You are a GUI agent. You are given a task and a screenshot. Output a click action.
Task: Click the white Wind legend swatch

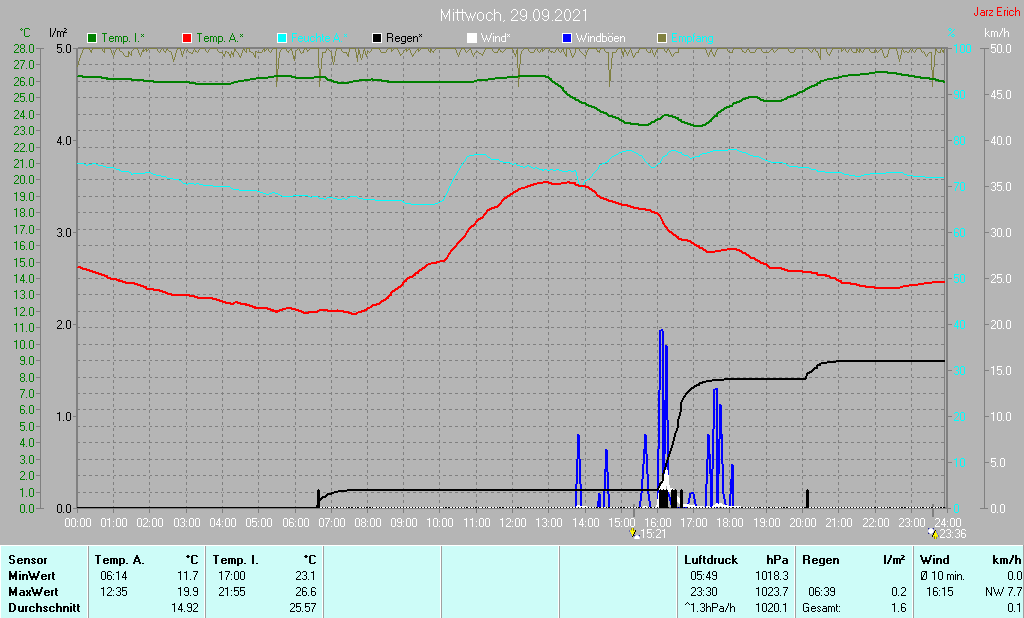472,38
